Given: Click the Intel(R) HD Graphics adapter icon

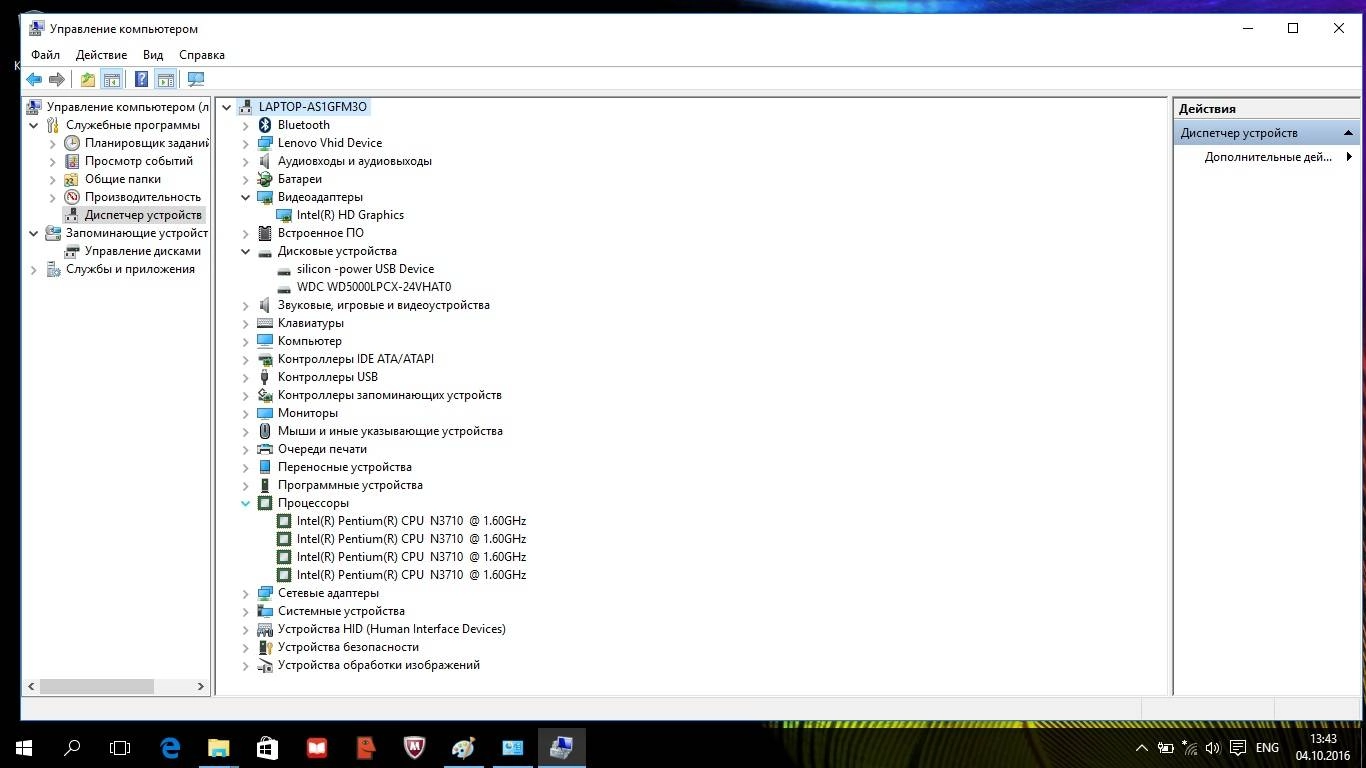Looking at the screenshot, I should click(x=284, y=215).
